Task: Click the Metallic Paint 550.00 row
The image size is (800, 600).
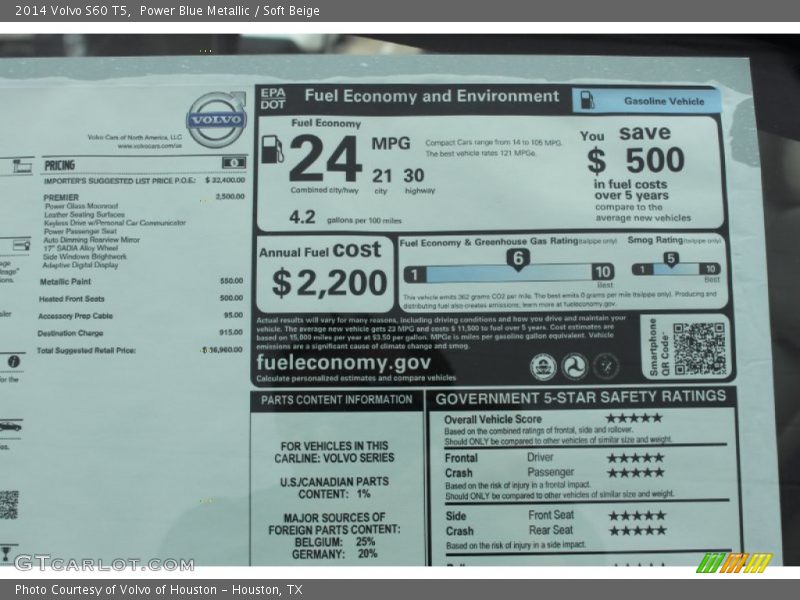Action: pyautogui.click(x=141, y=281)
